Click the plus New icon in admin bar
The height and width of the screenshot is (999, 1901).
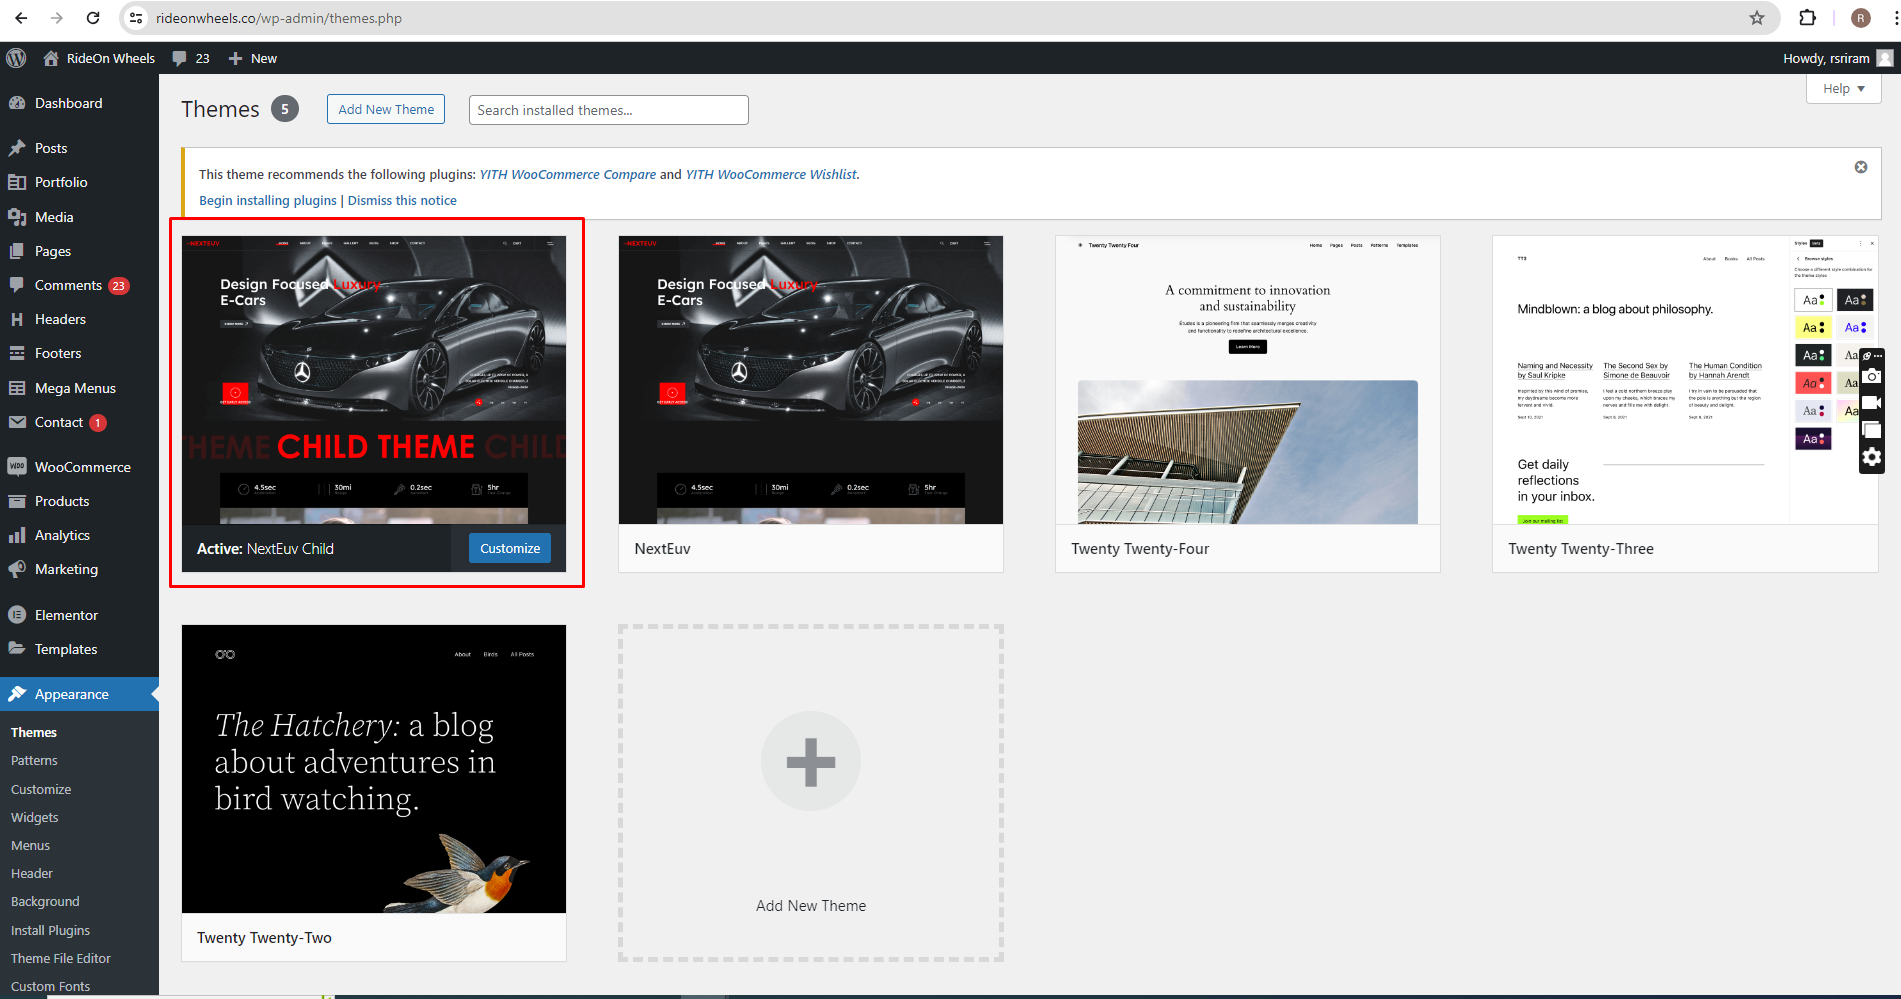tap(235, 58)
